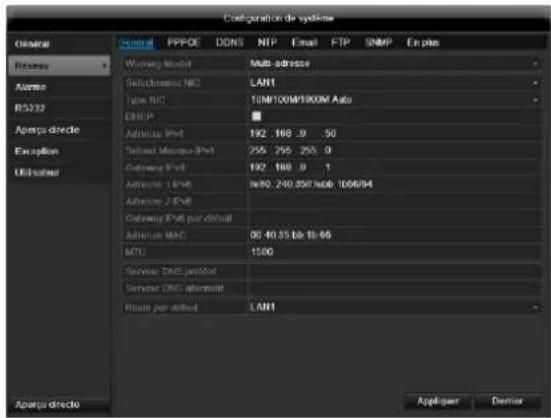Screen dimensions: 551x418
Task: Click the empty Adresse 2 IPv6 field
Action: pyautogui.click(x=394, y=201)
